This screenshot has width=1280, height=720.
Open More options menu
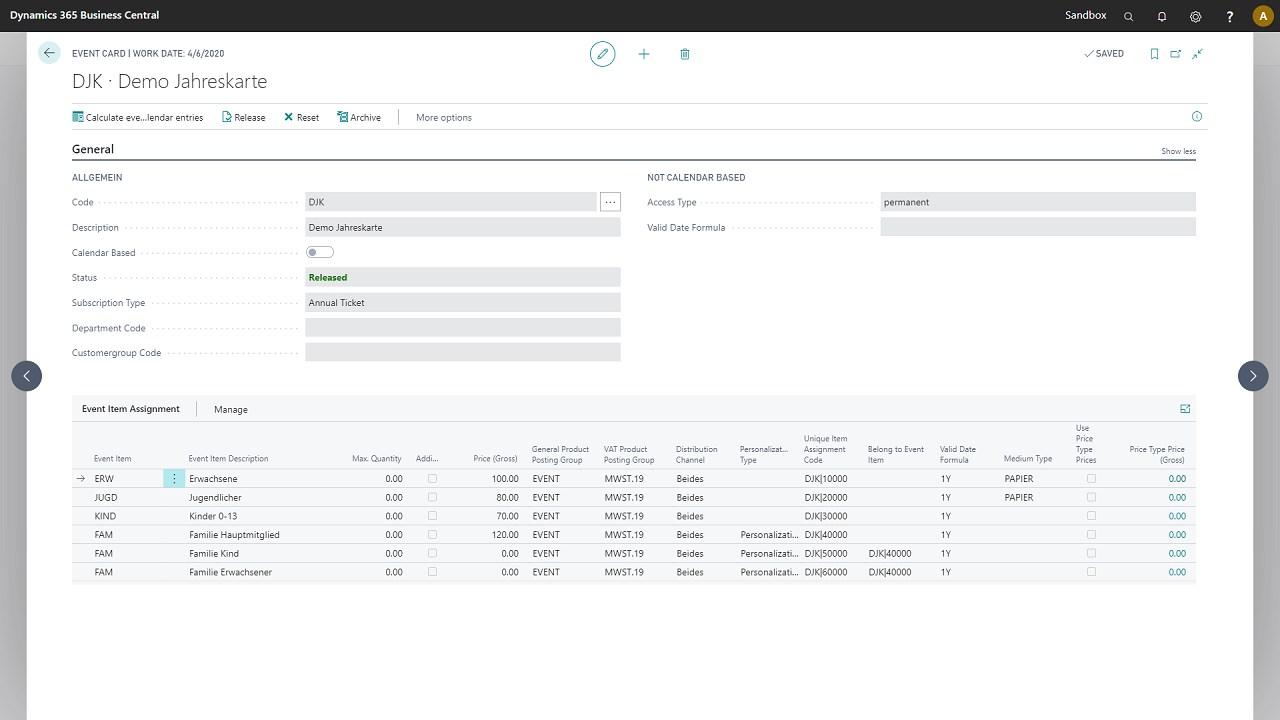(x=444, y=118)
